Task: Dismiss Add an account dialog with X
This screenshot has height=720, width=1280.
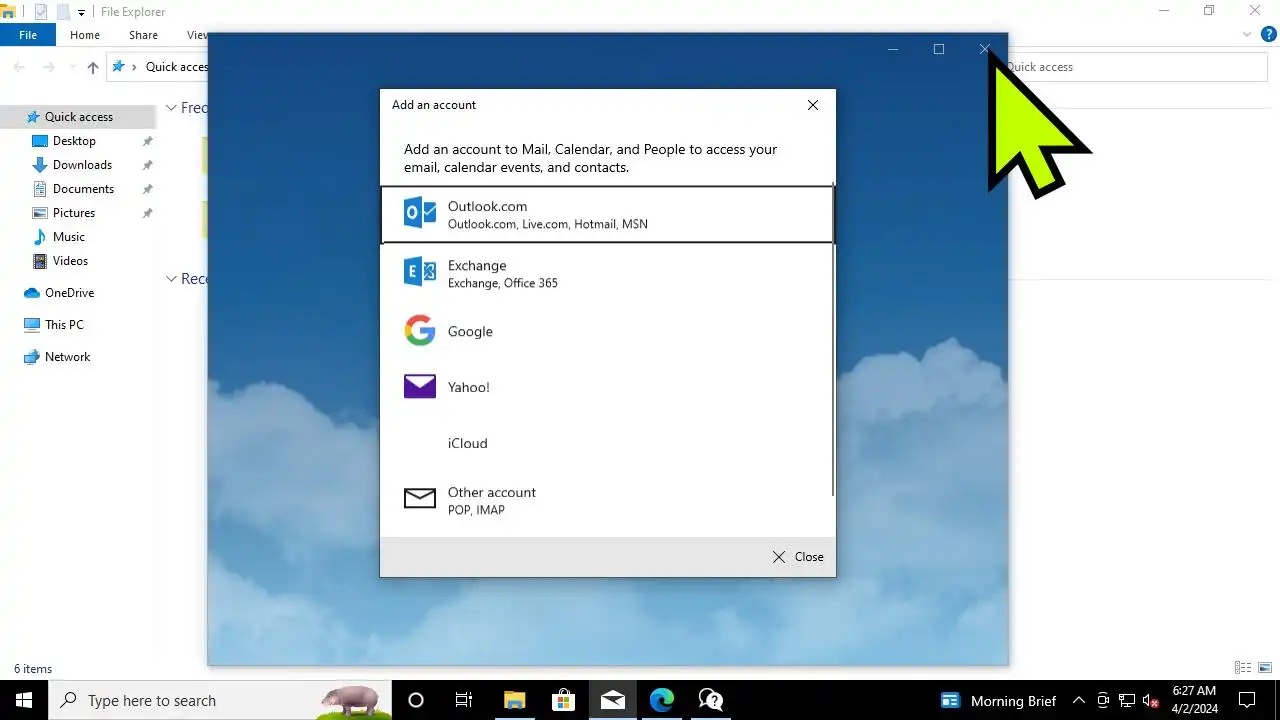Action: click(813, 105)
